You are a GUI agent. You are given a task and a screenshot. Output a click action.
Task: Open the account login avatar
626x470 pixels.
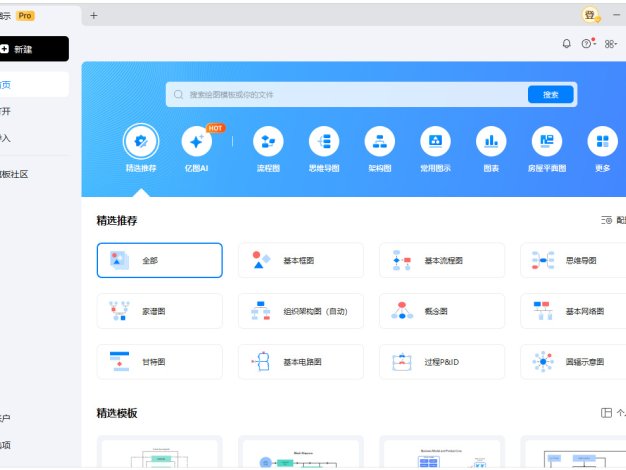tap(590, 16)
